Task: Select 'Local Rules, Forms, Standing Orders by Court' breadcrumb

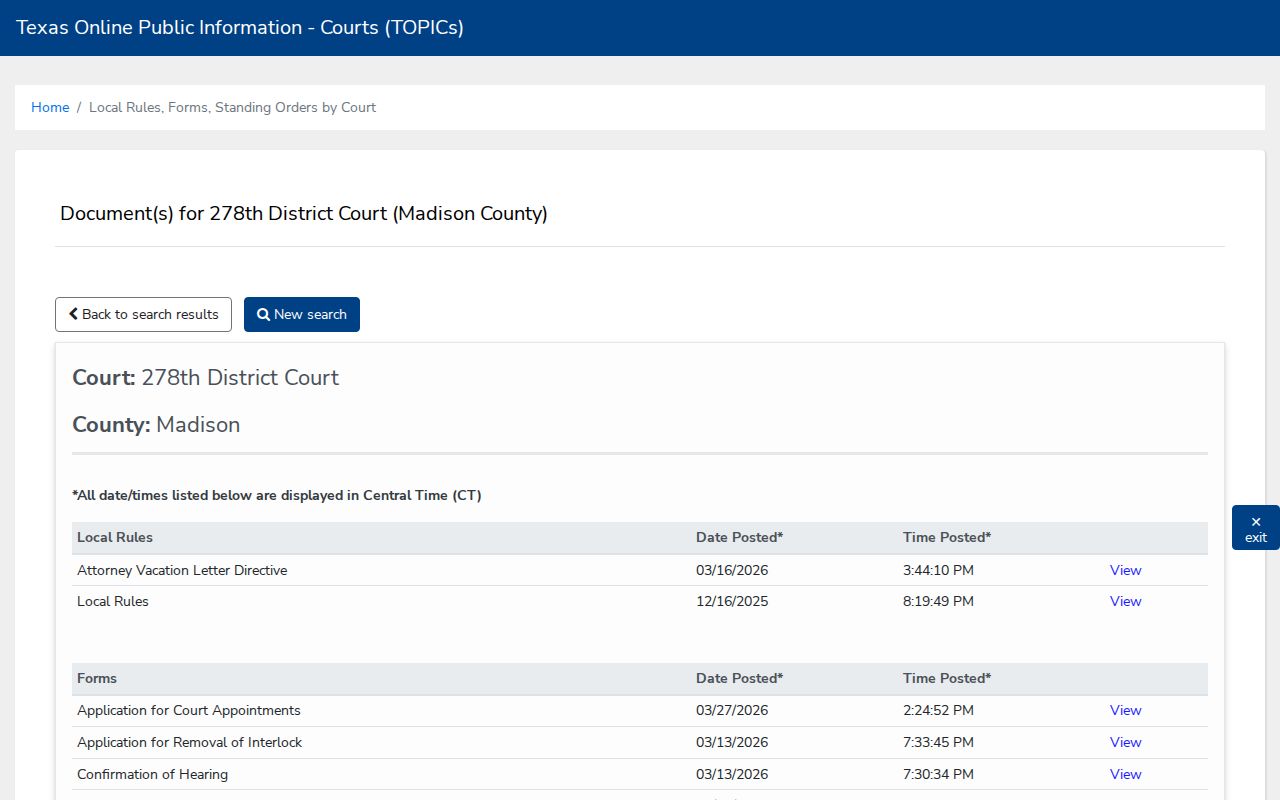Action: 232,107
